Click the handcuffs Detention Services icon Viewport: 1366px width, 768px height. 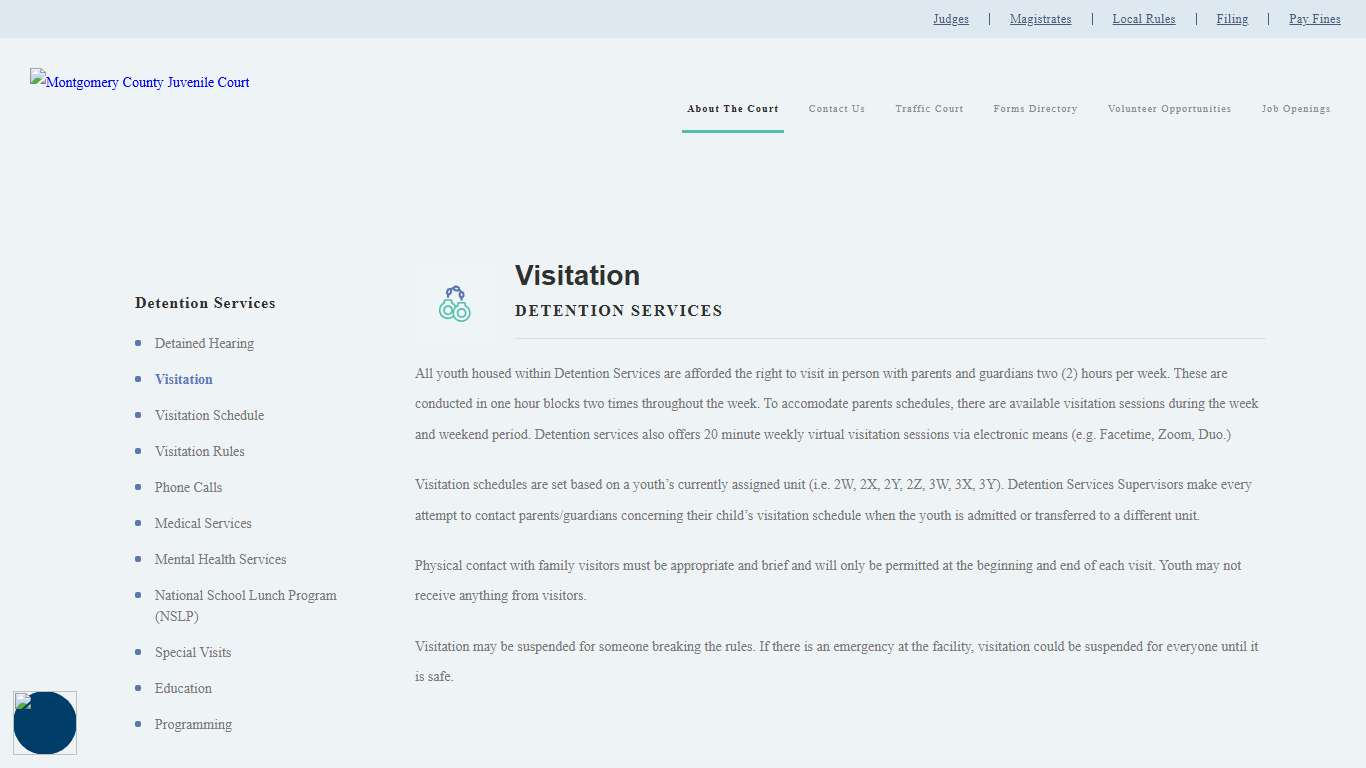(455, 303)
